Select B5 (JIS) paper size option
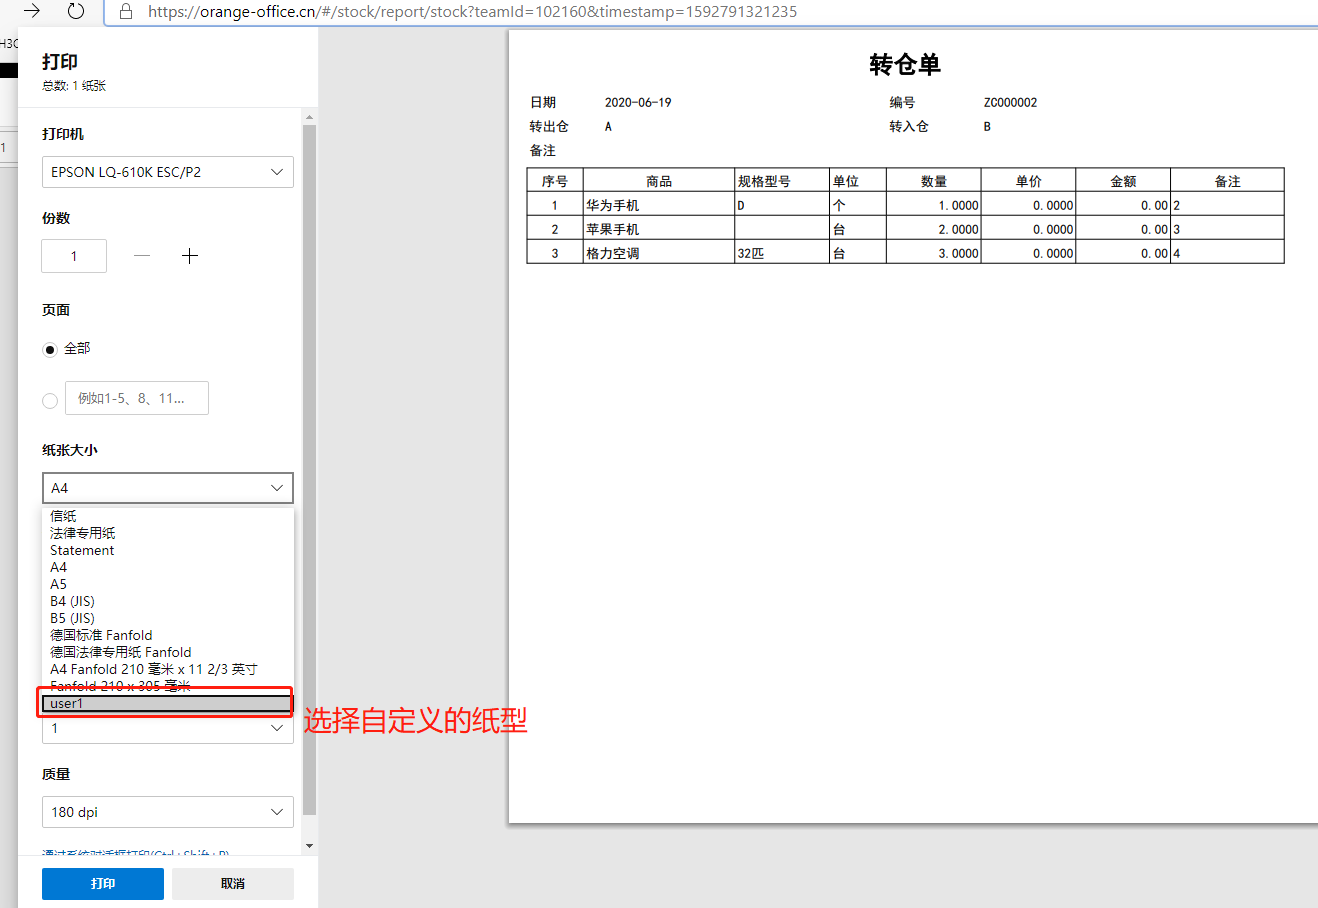 pos(73,618)
